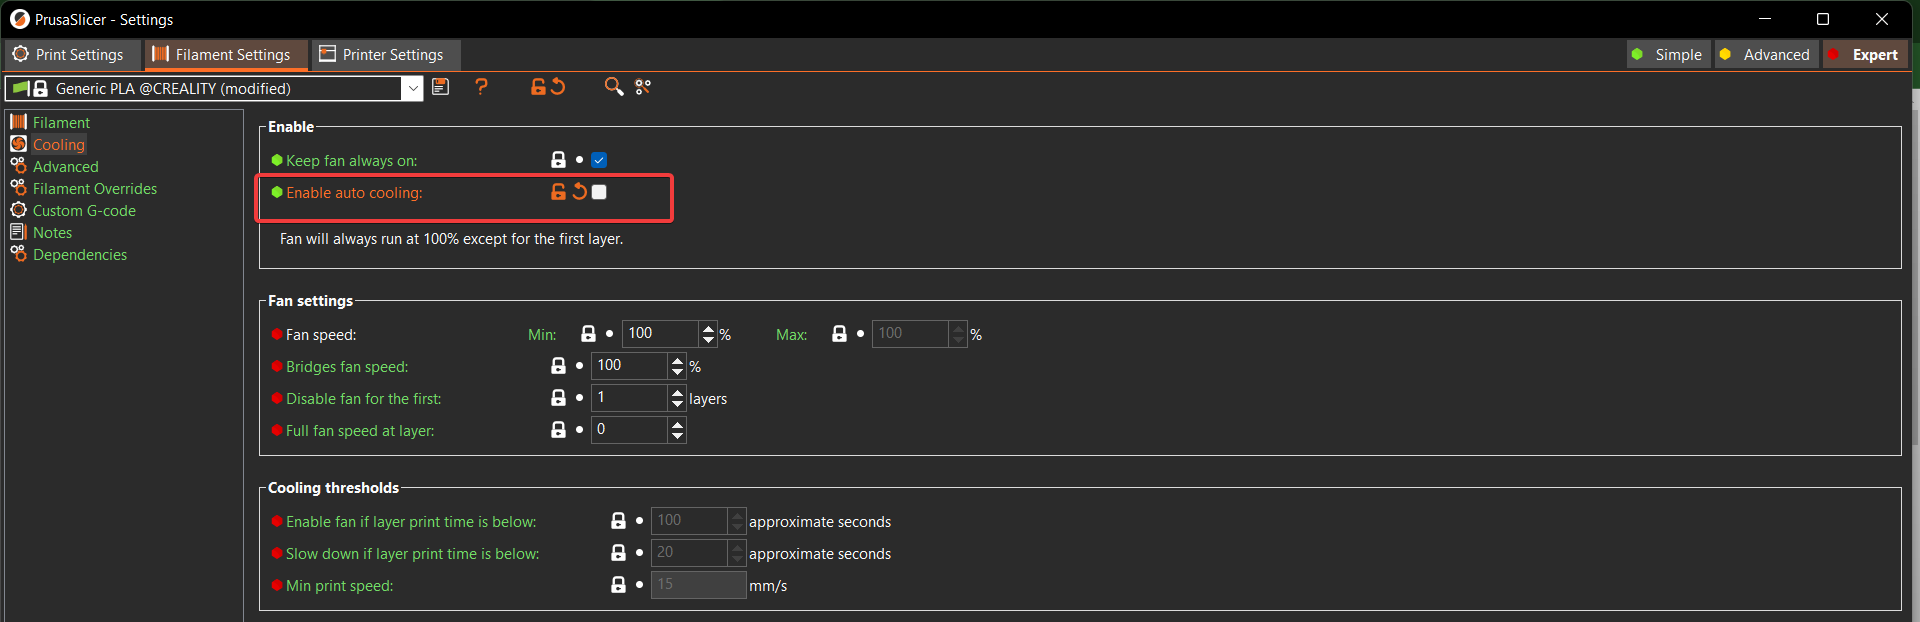This screenshot has height=622, width=1920.
Task: Select Cooling page in sidebar
Action: (59, 144)
